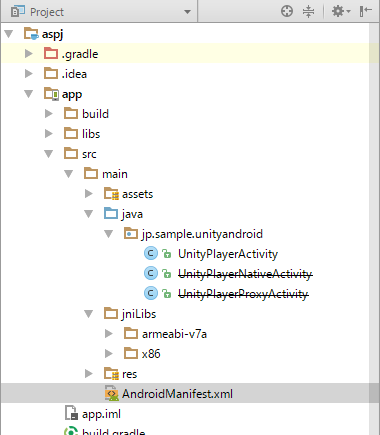This screenshot has width=380, height=435.
Task: Click the collapse all icon in toolbar
Action: 308,11
